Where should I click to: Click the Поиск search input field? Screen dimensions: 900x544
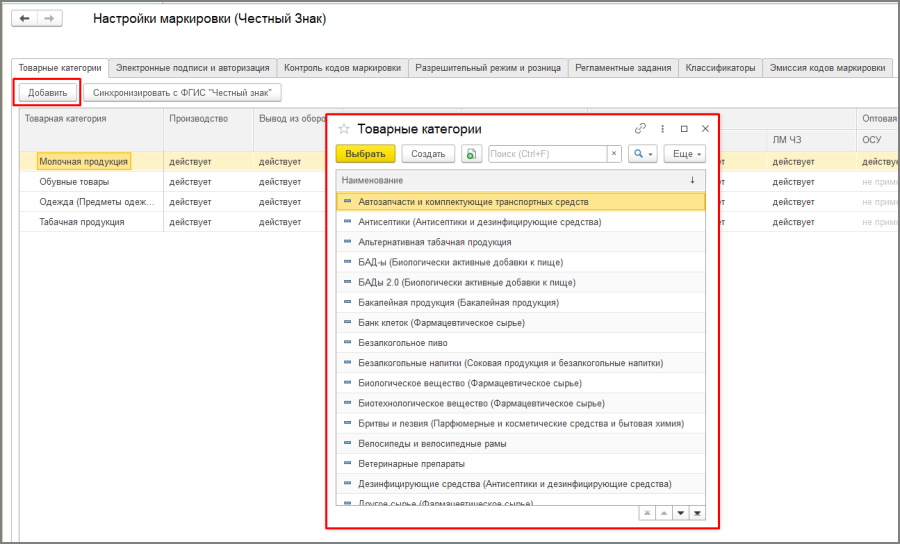[548, 154]
